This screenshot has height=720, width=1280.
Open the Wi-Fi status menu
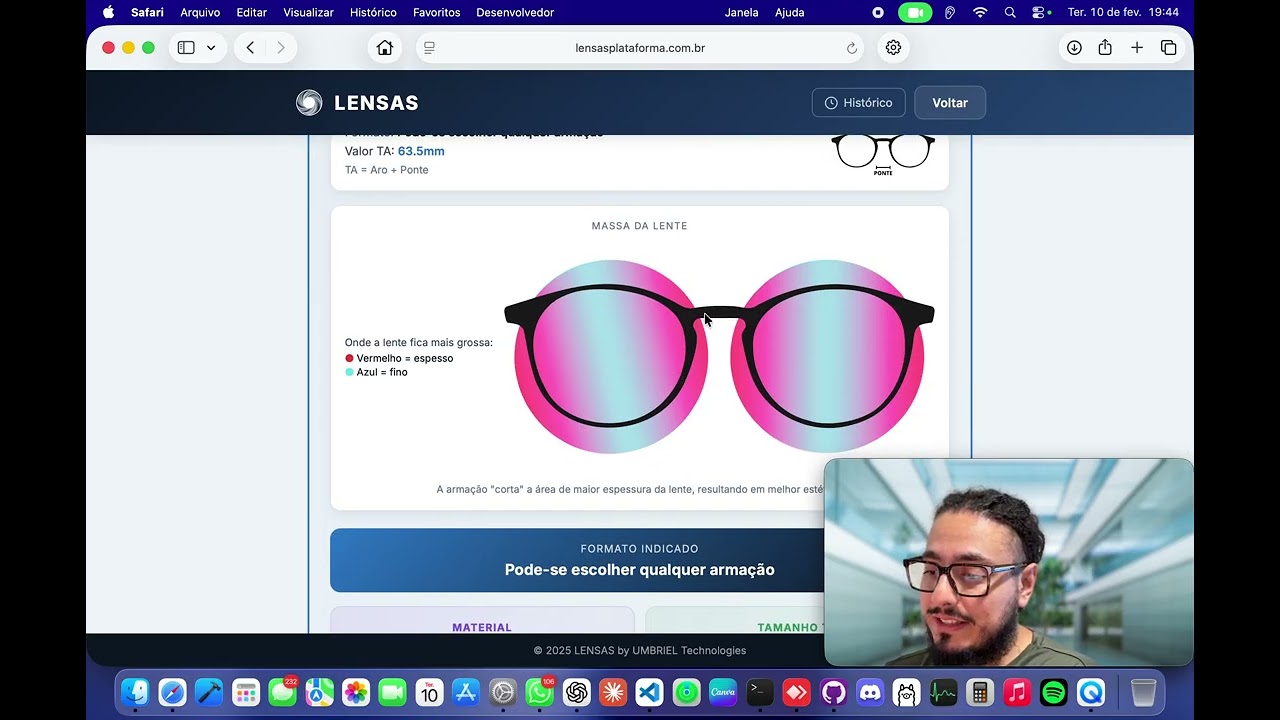coord(980,12)
